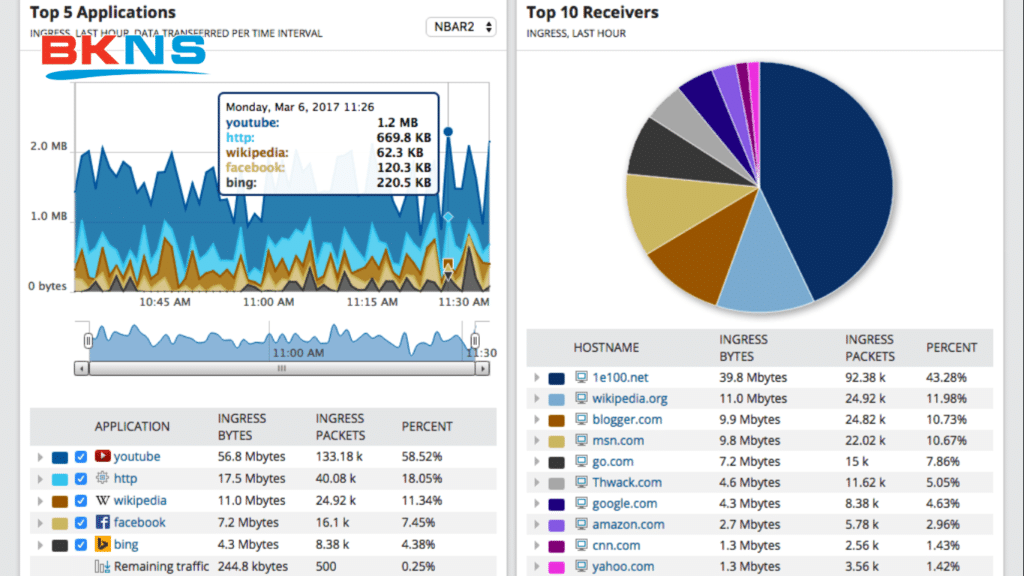The image size is (1024, 576).
Task: Click the Bing icon next to bing
Action: point(102,543)
